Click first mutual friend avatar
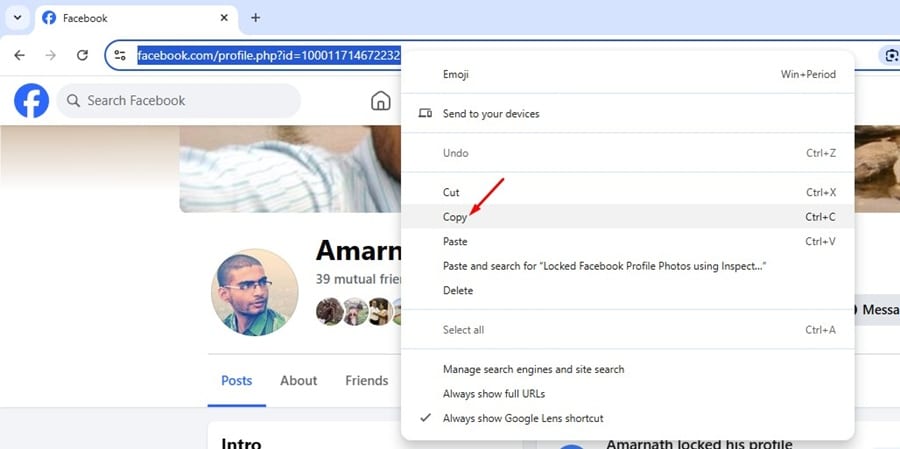 [329, 311]
